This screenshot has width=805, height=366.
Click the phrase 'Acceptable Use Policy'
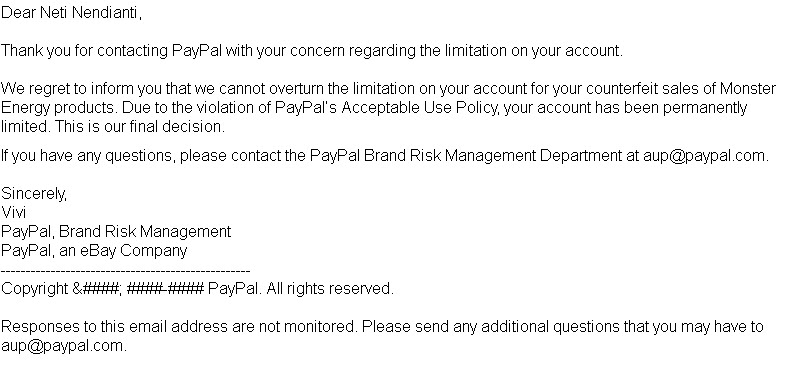[421, 108]
